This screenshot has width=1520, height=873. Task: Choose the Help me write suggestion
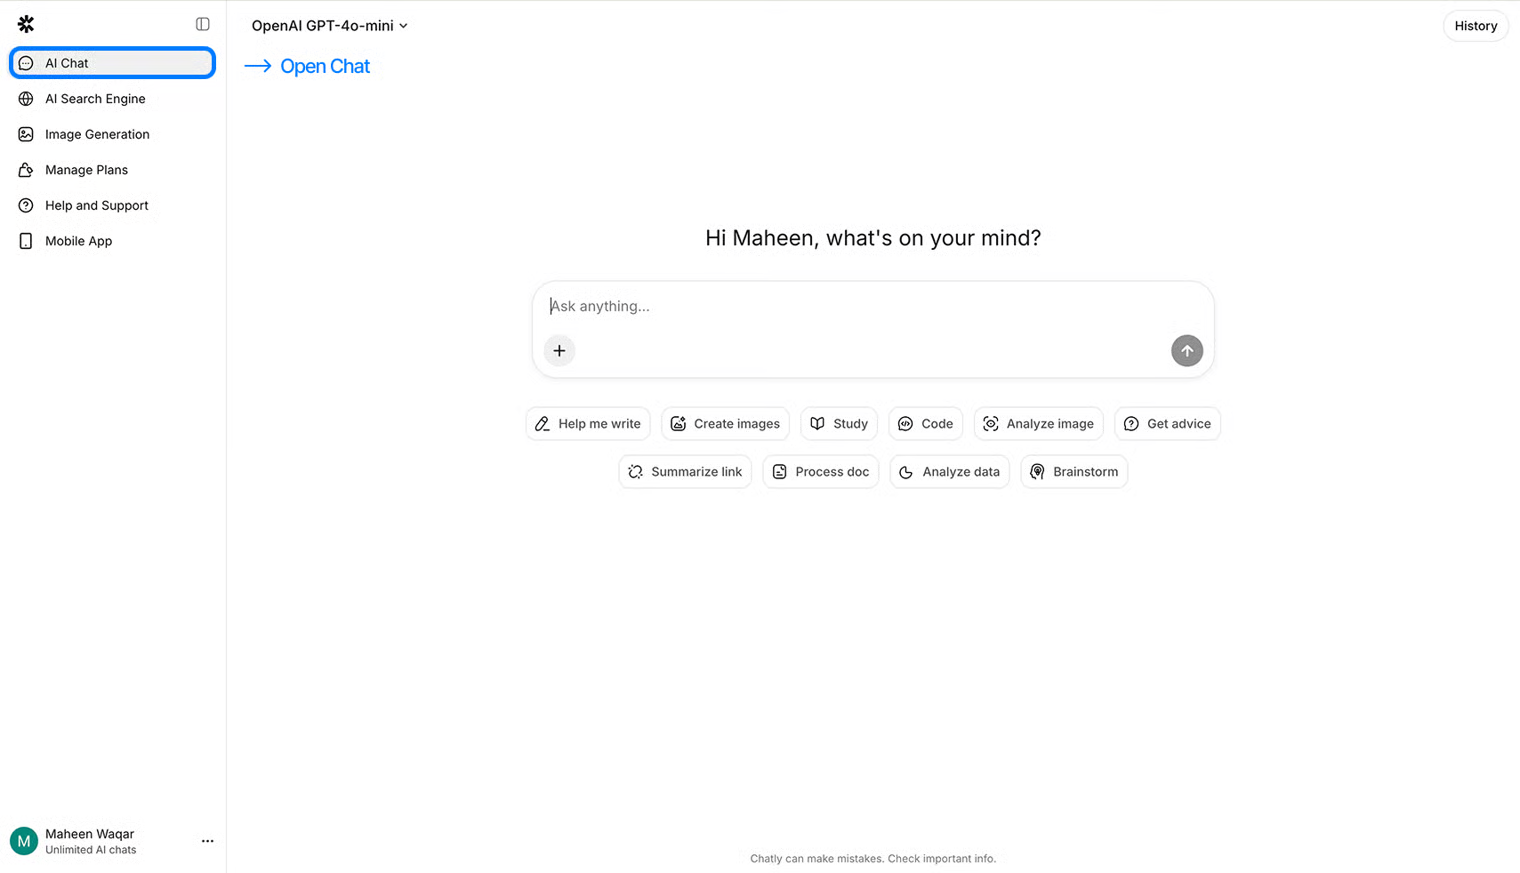pos(588,424)
